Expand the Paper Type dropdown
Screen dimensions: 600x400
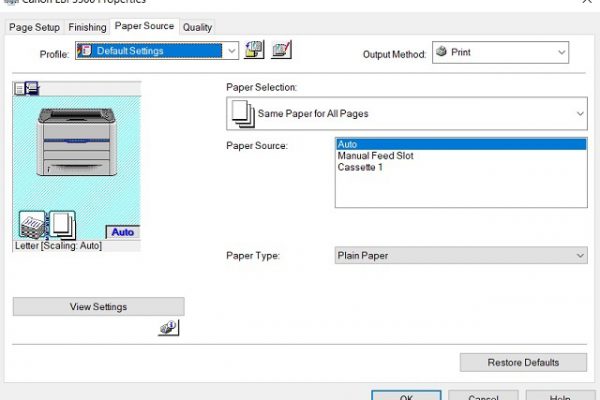580,256
